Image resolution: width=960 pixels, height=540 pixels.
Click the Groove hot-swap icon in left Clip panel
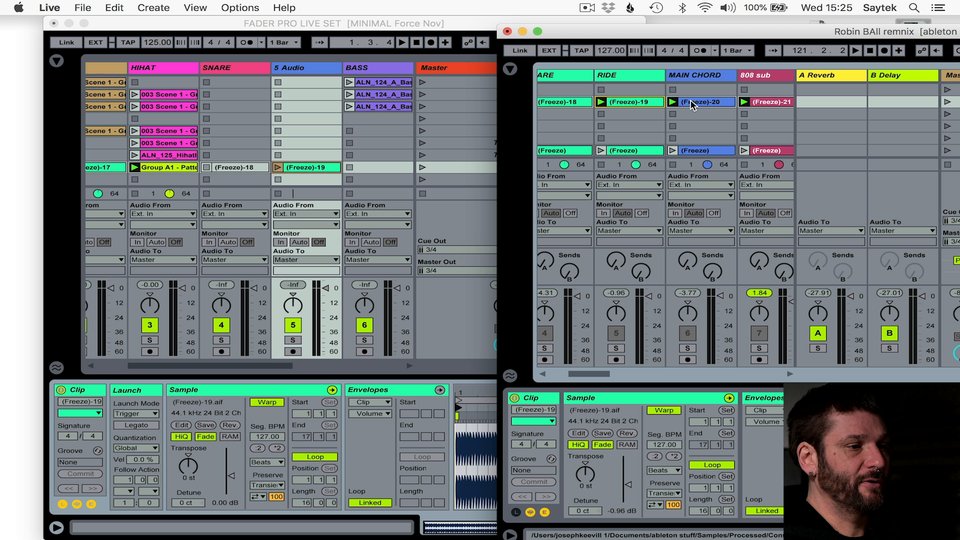click(97, 451)
